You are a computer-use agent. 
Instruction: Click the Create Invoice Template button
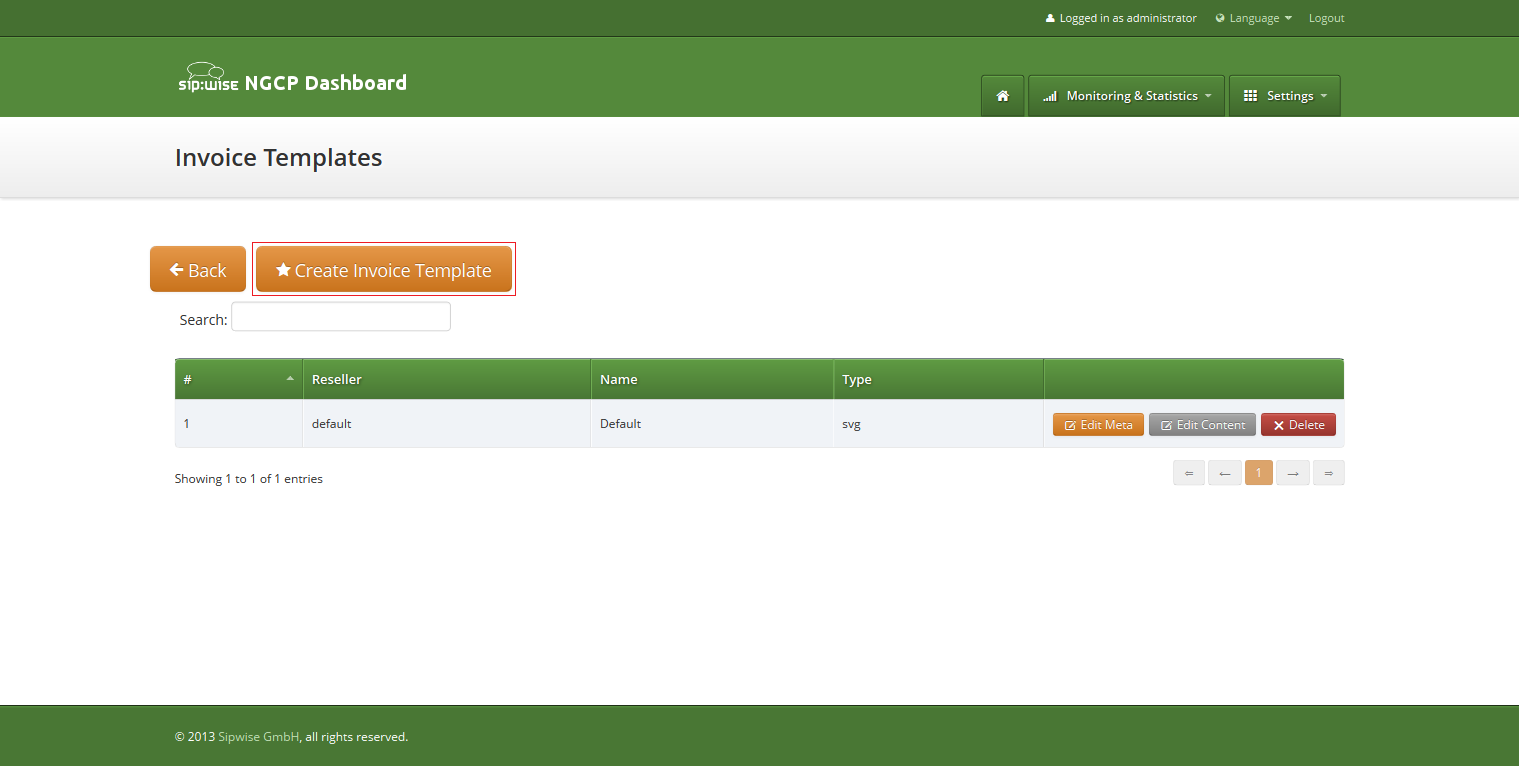point(384,269)
